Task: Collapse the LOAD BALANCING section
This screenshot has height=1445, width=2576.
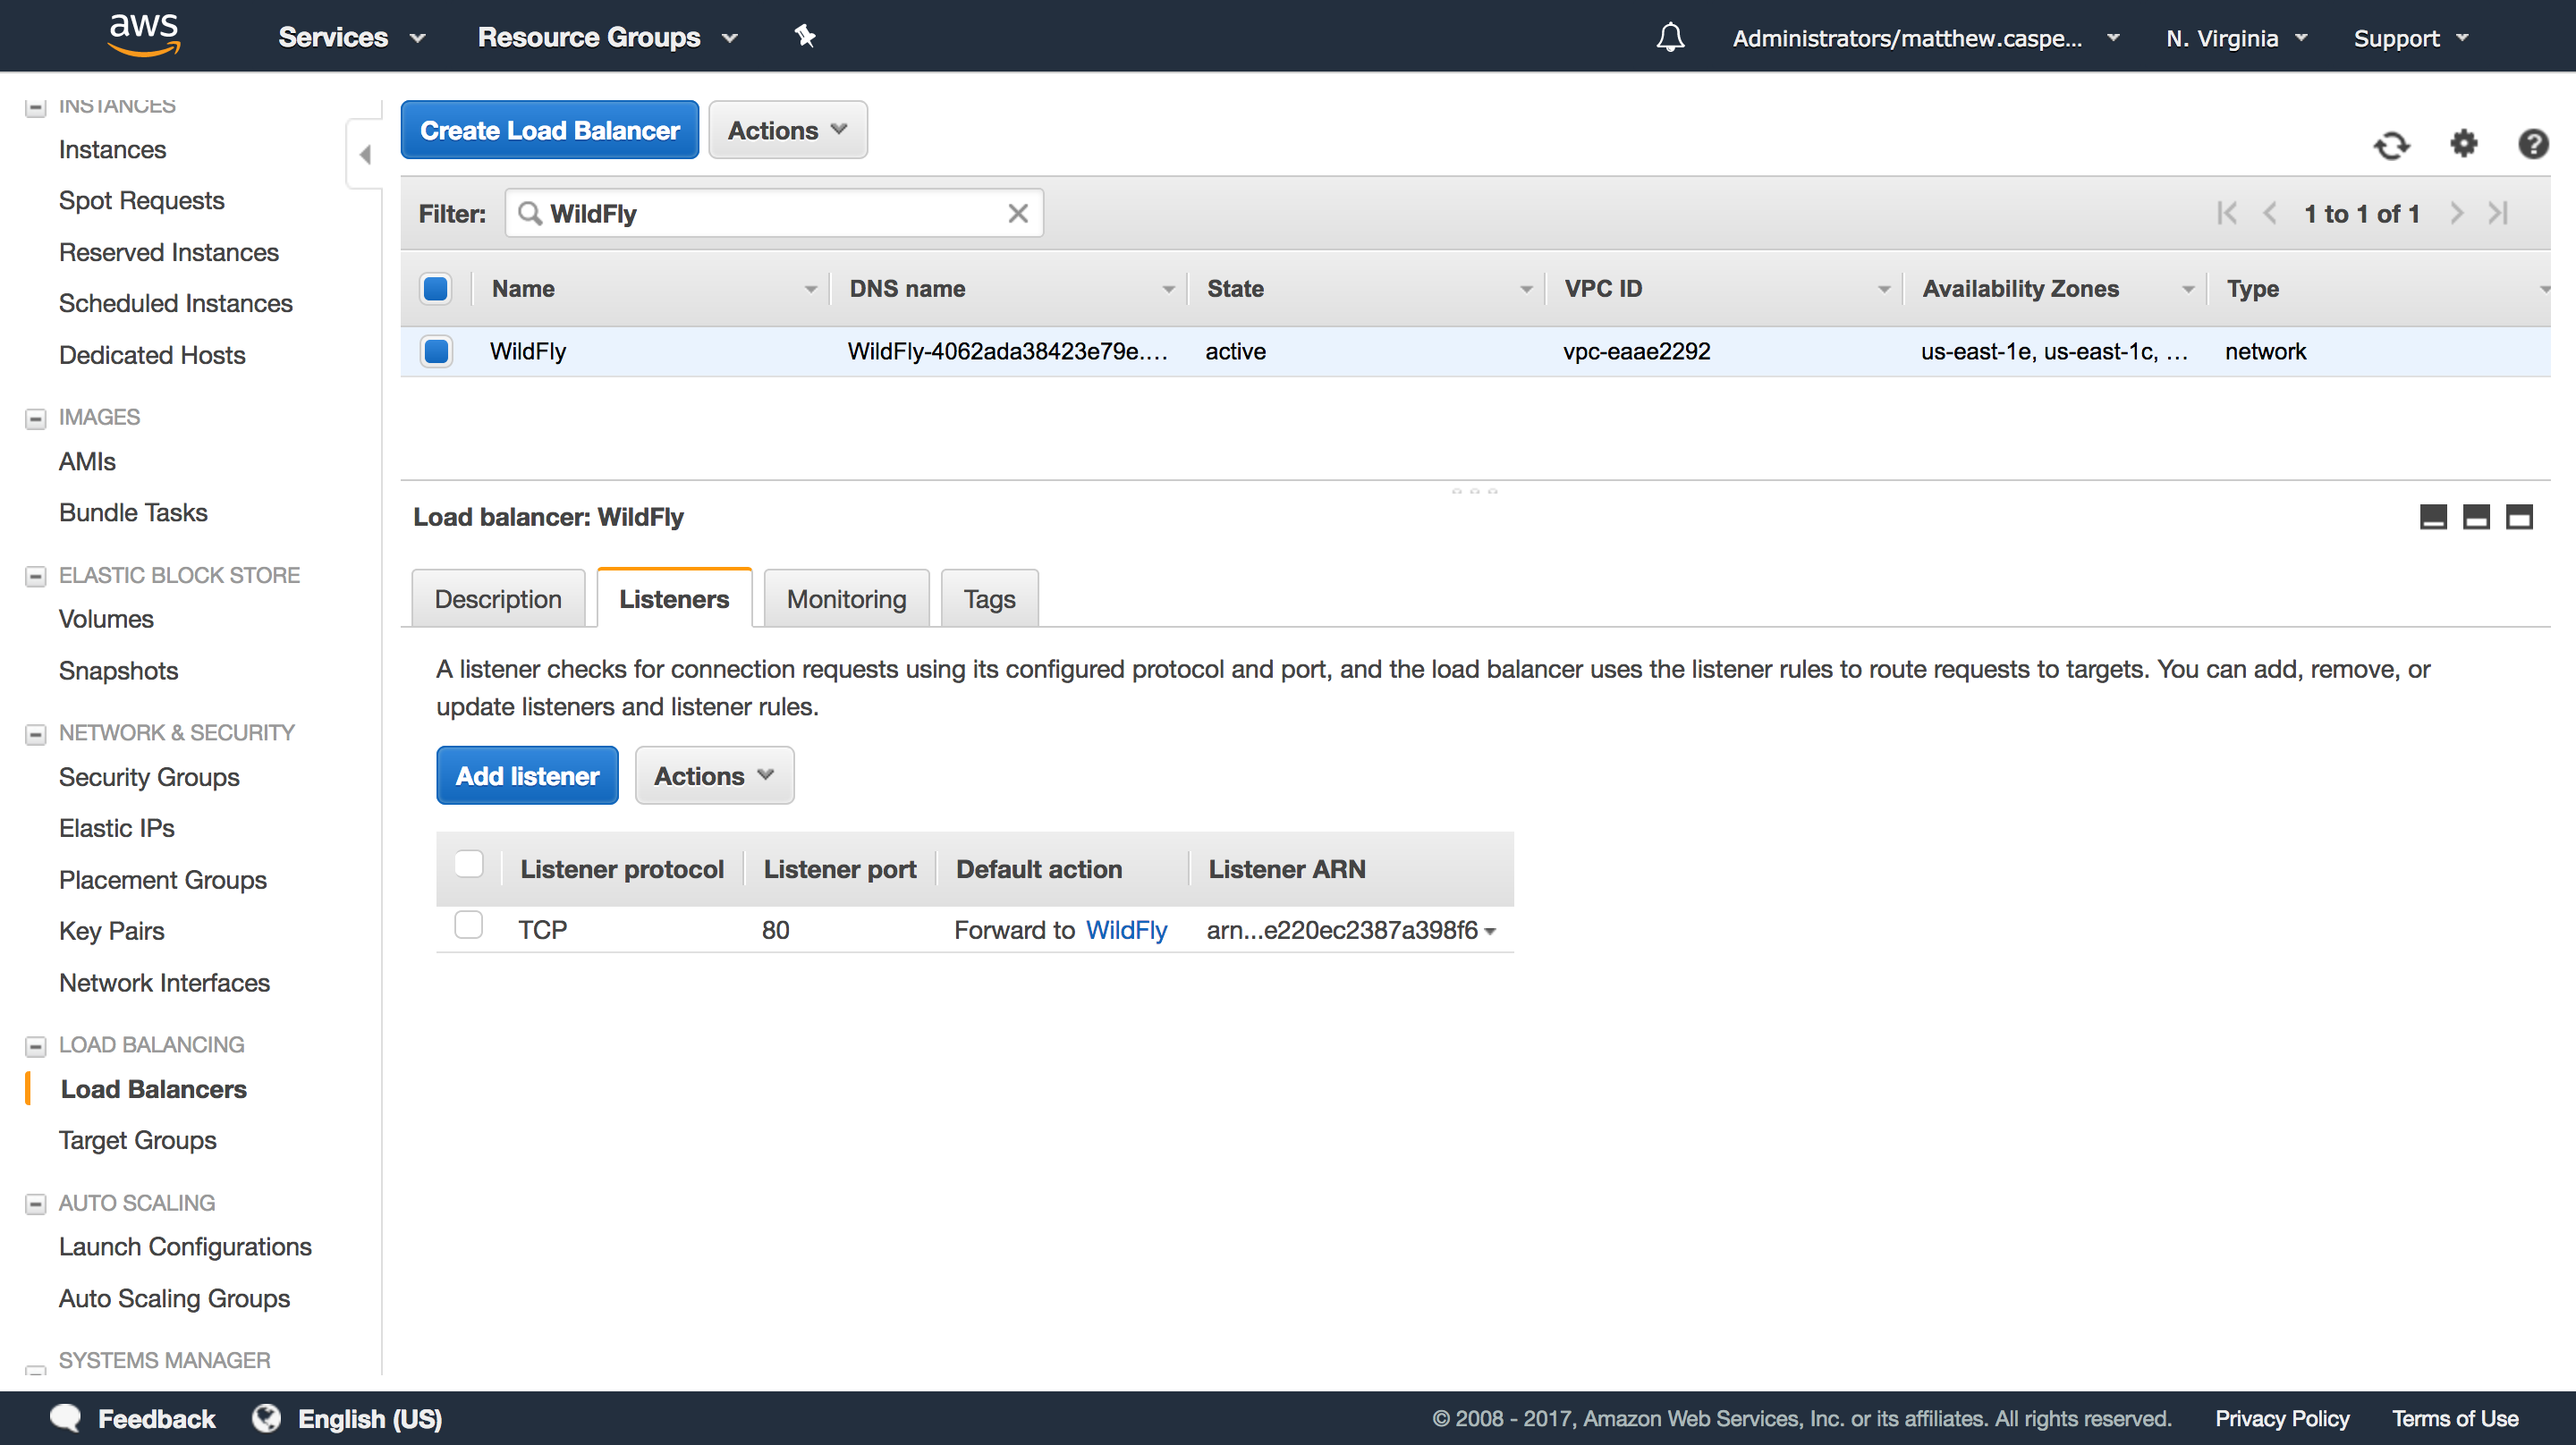Action: tap(35, 1044)
